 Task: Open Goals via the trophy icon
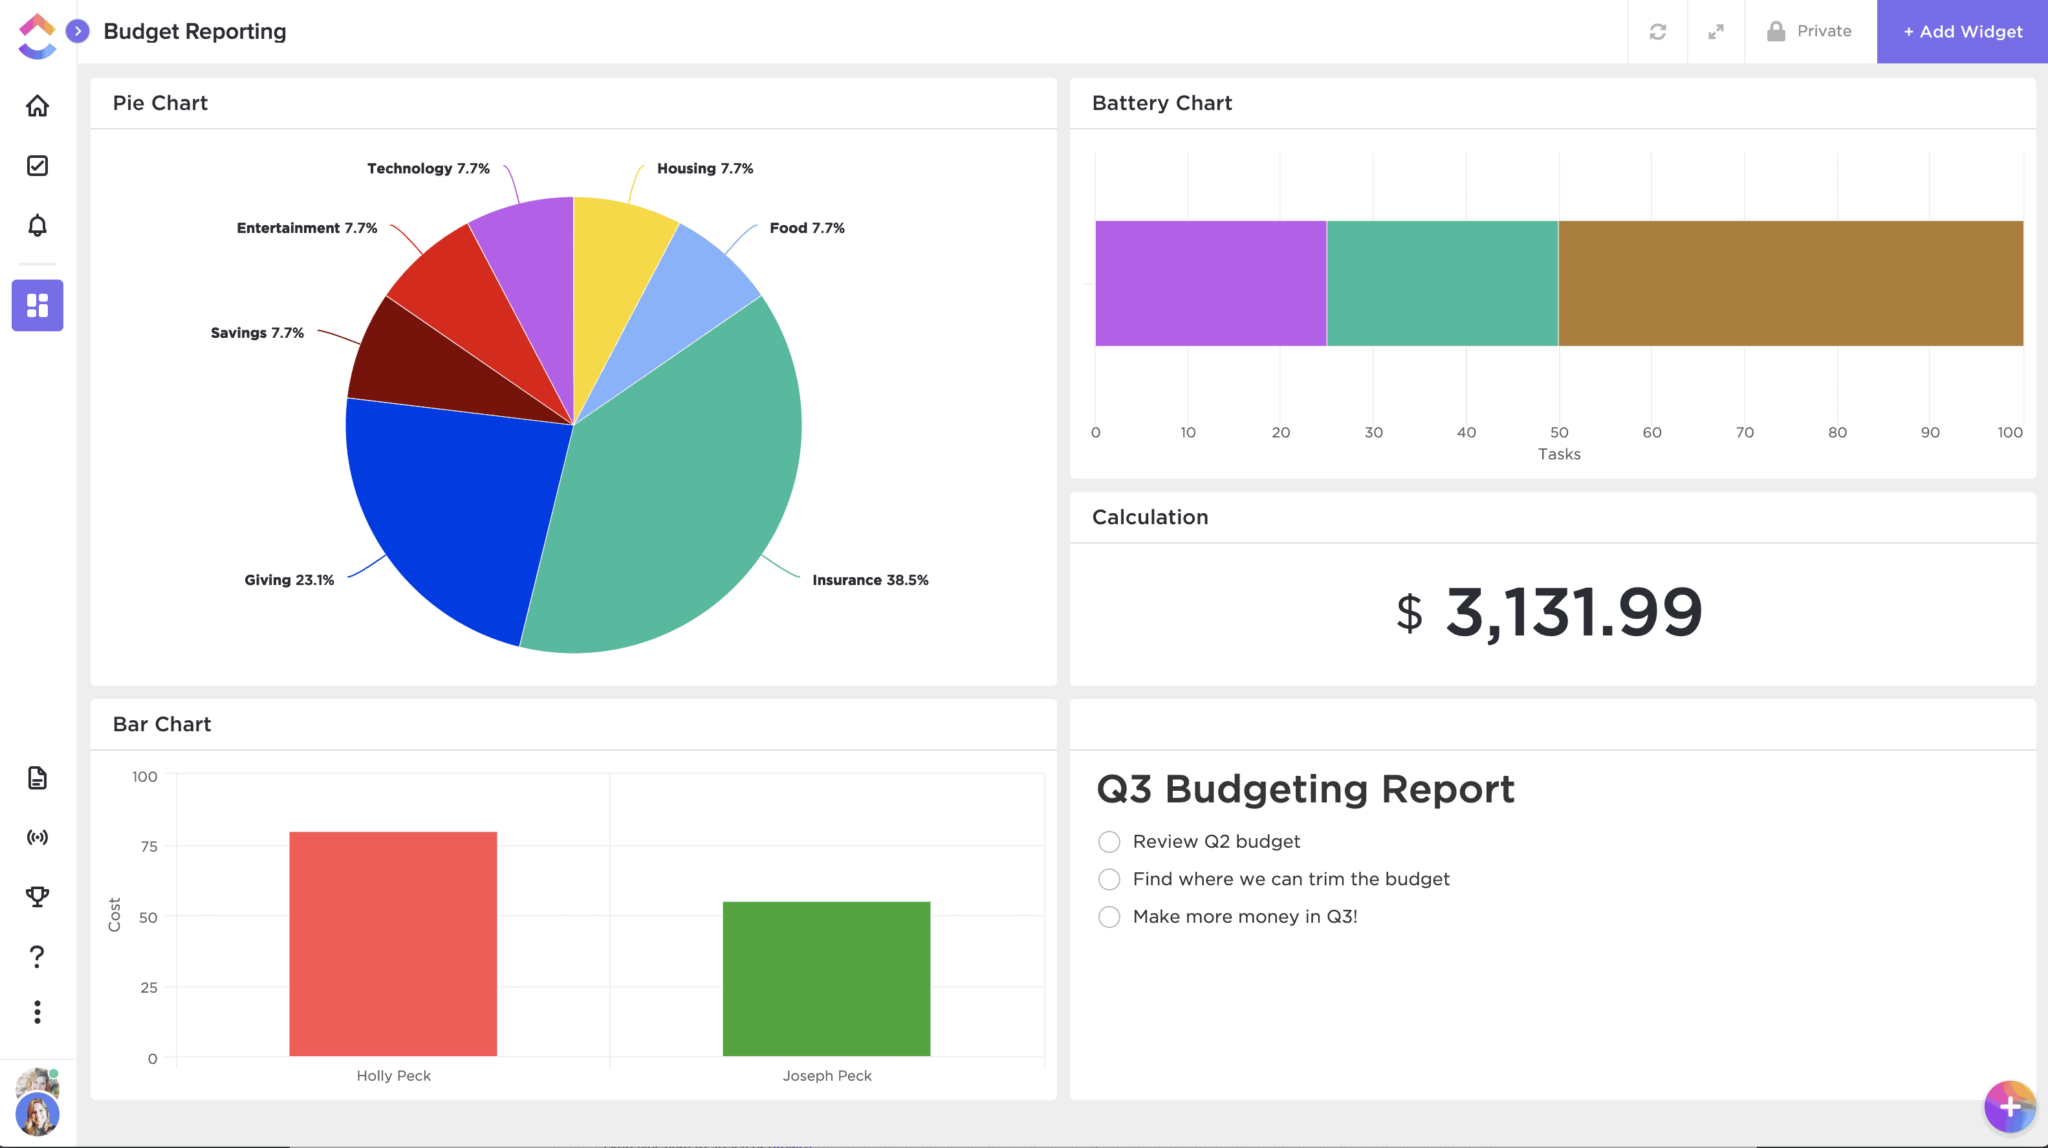pos(37,896)
